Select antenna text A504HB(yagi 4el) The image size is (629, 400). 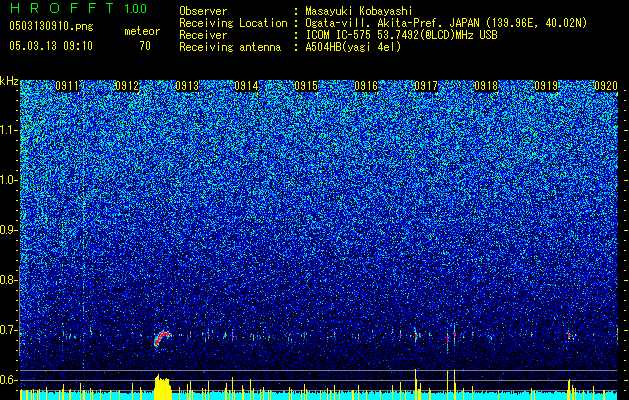tap(353, 47)
